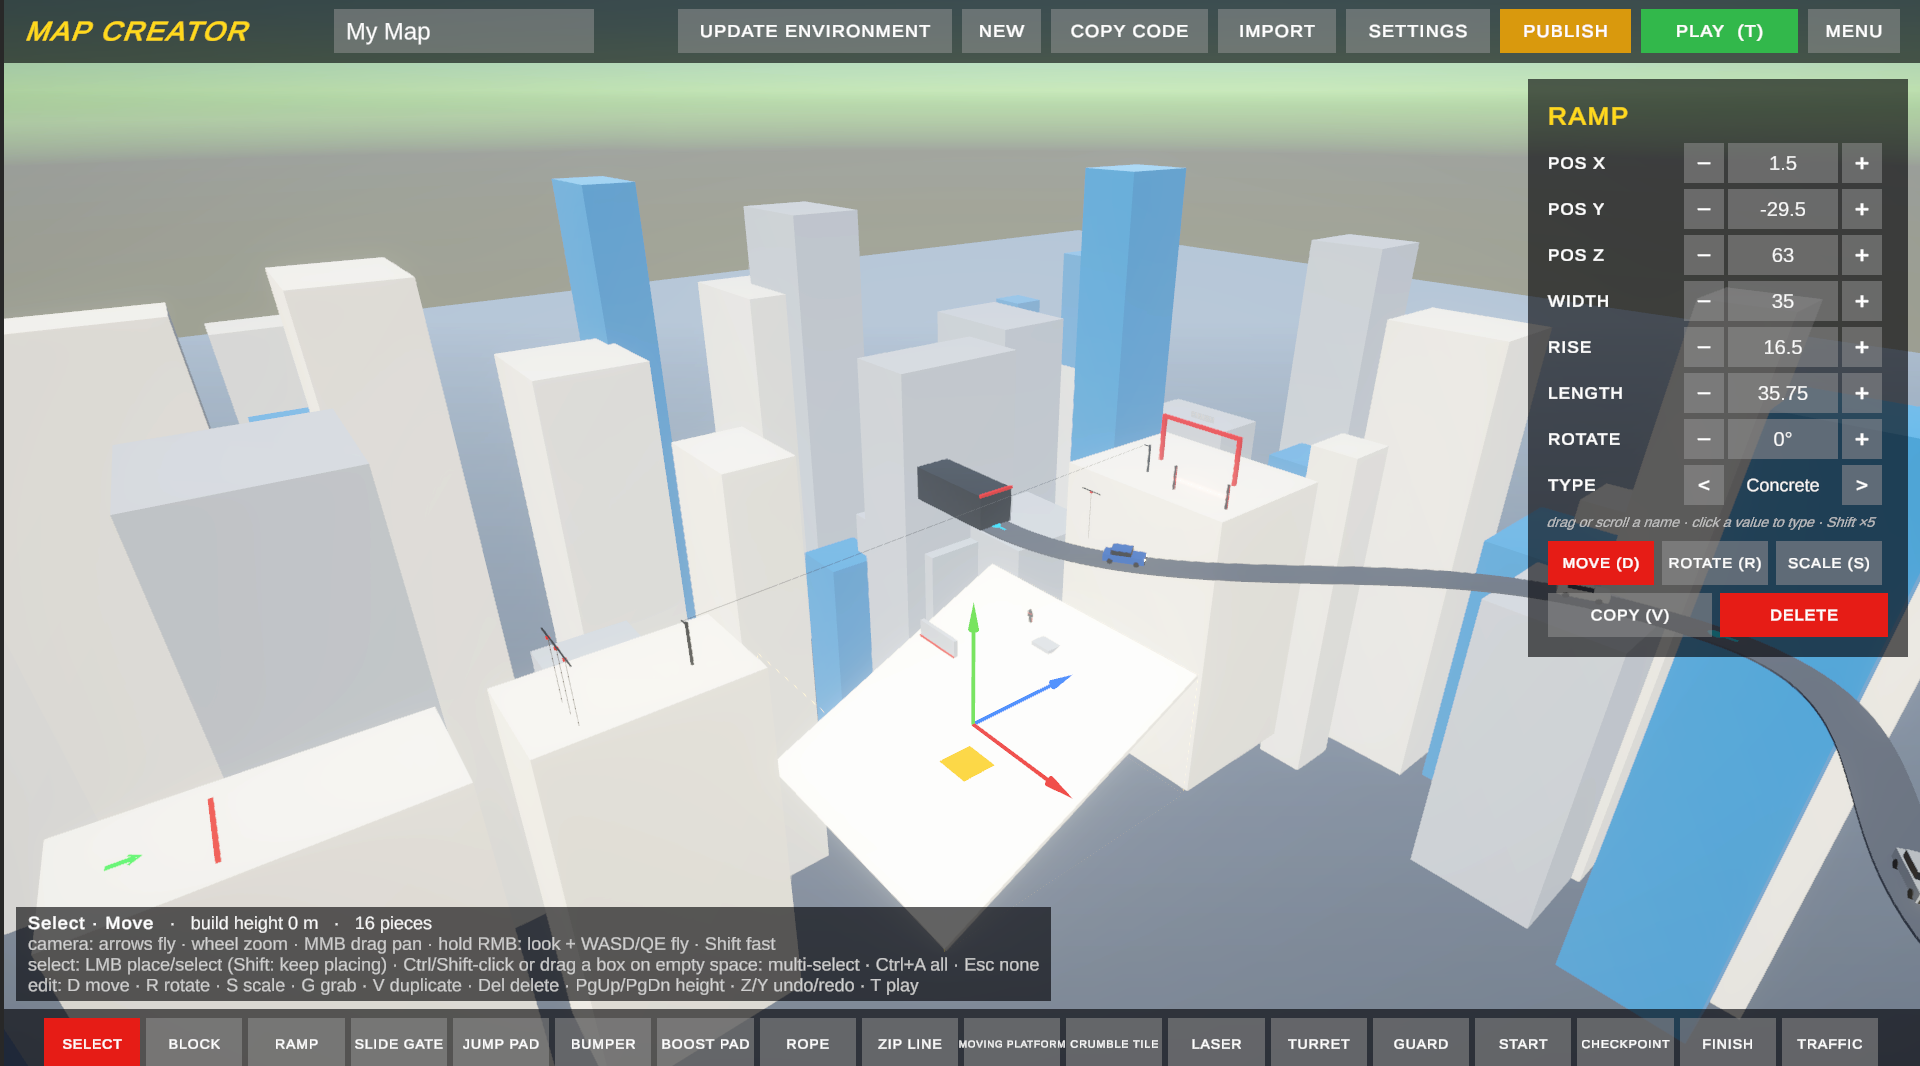This screenshot has height=1066, width=1920.
Task: Click UPDATE ENVIRONMENT button
Action: click(814, 31)
